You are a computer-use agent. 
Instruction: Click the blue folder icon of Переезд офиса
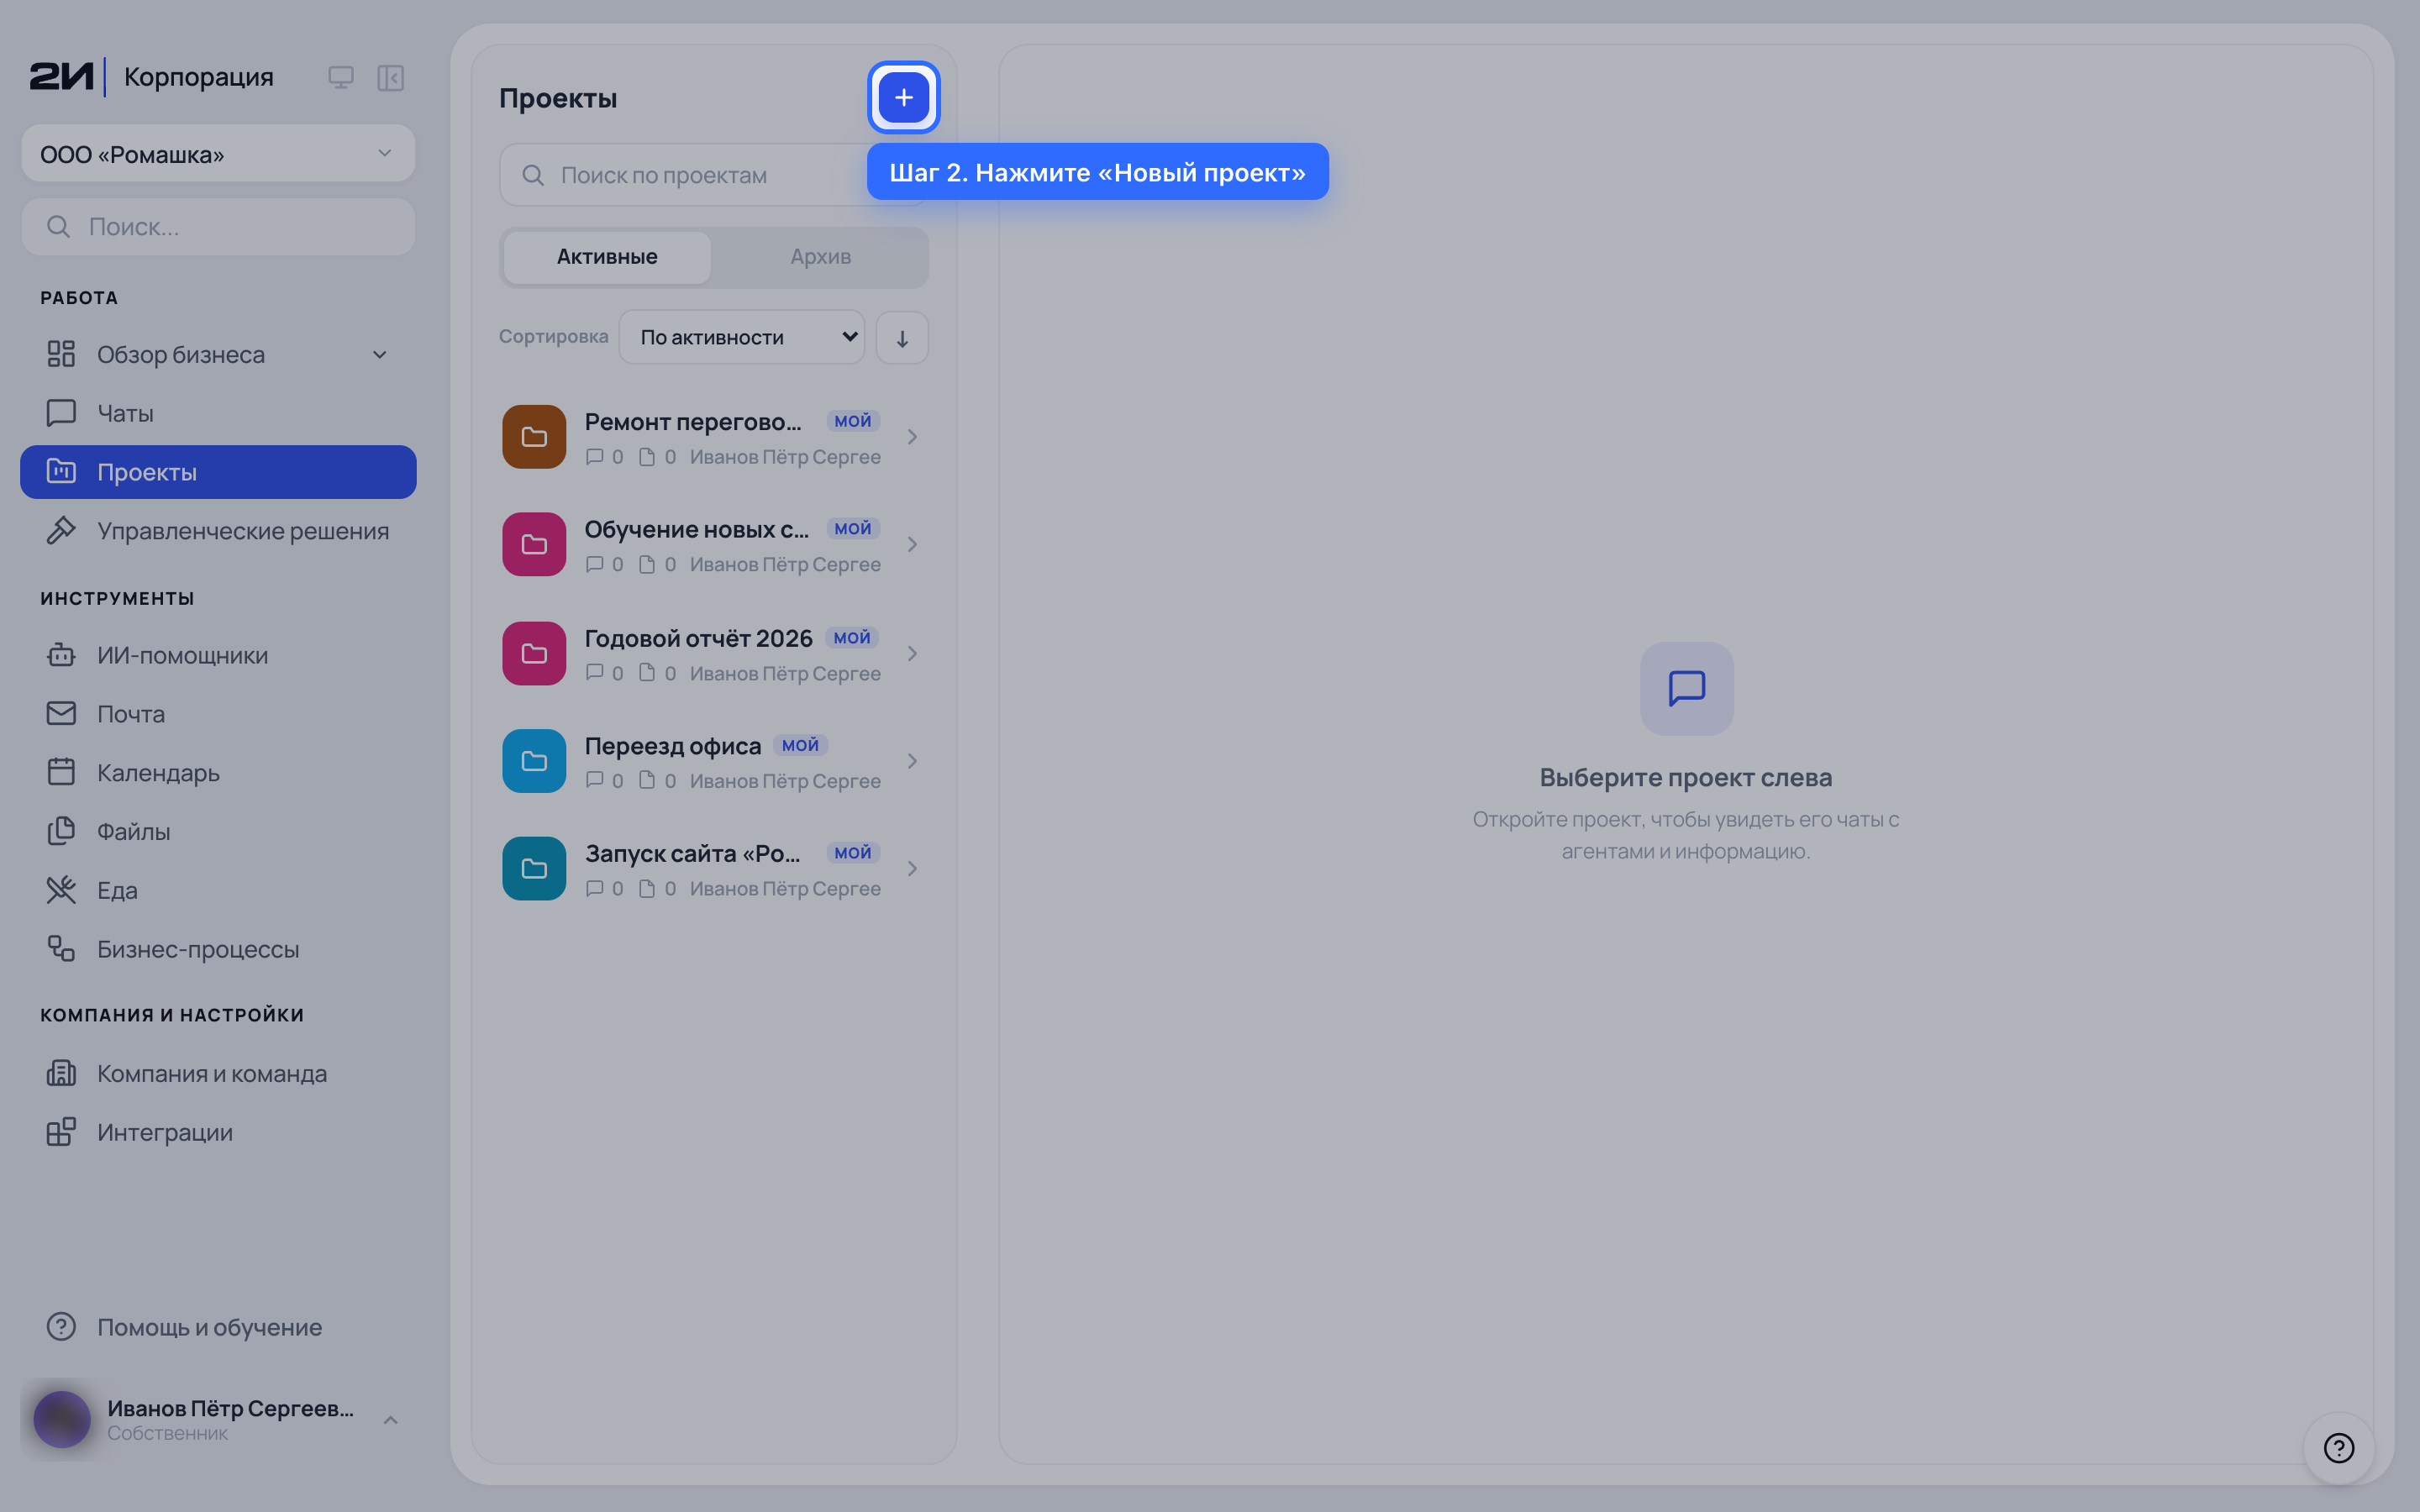point(534,761)
